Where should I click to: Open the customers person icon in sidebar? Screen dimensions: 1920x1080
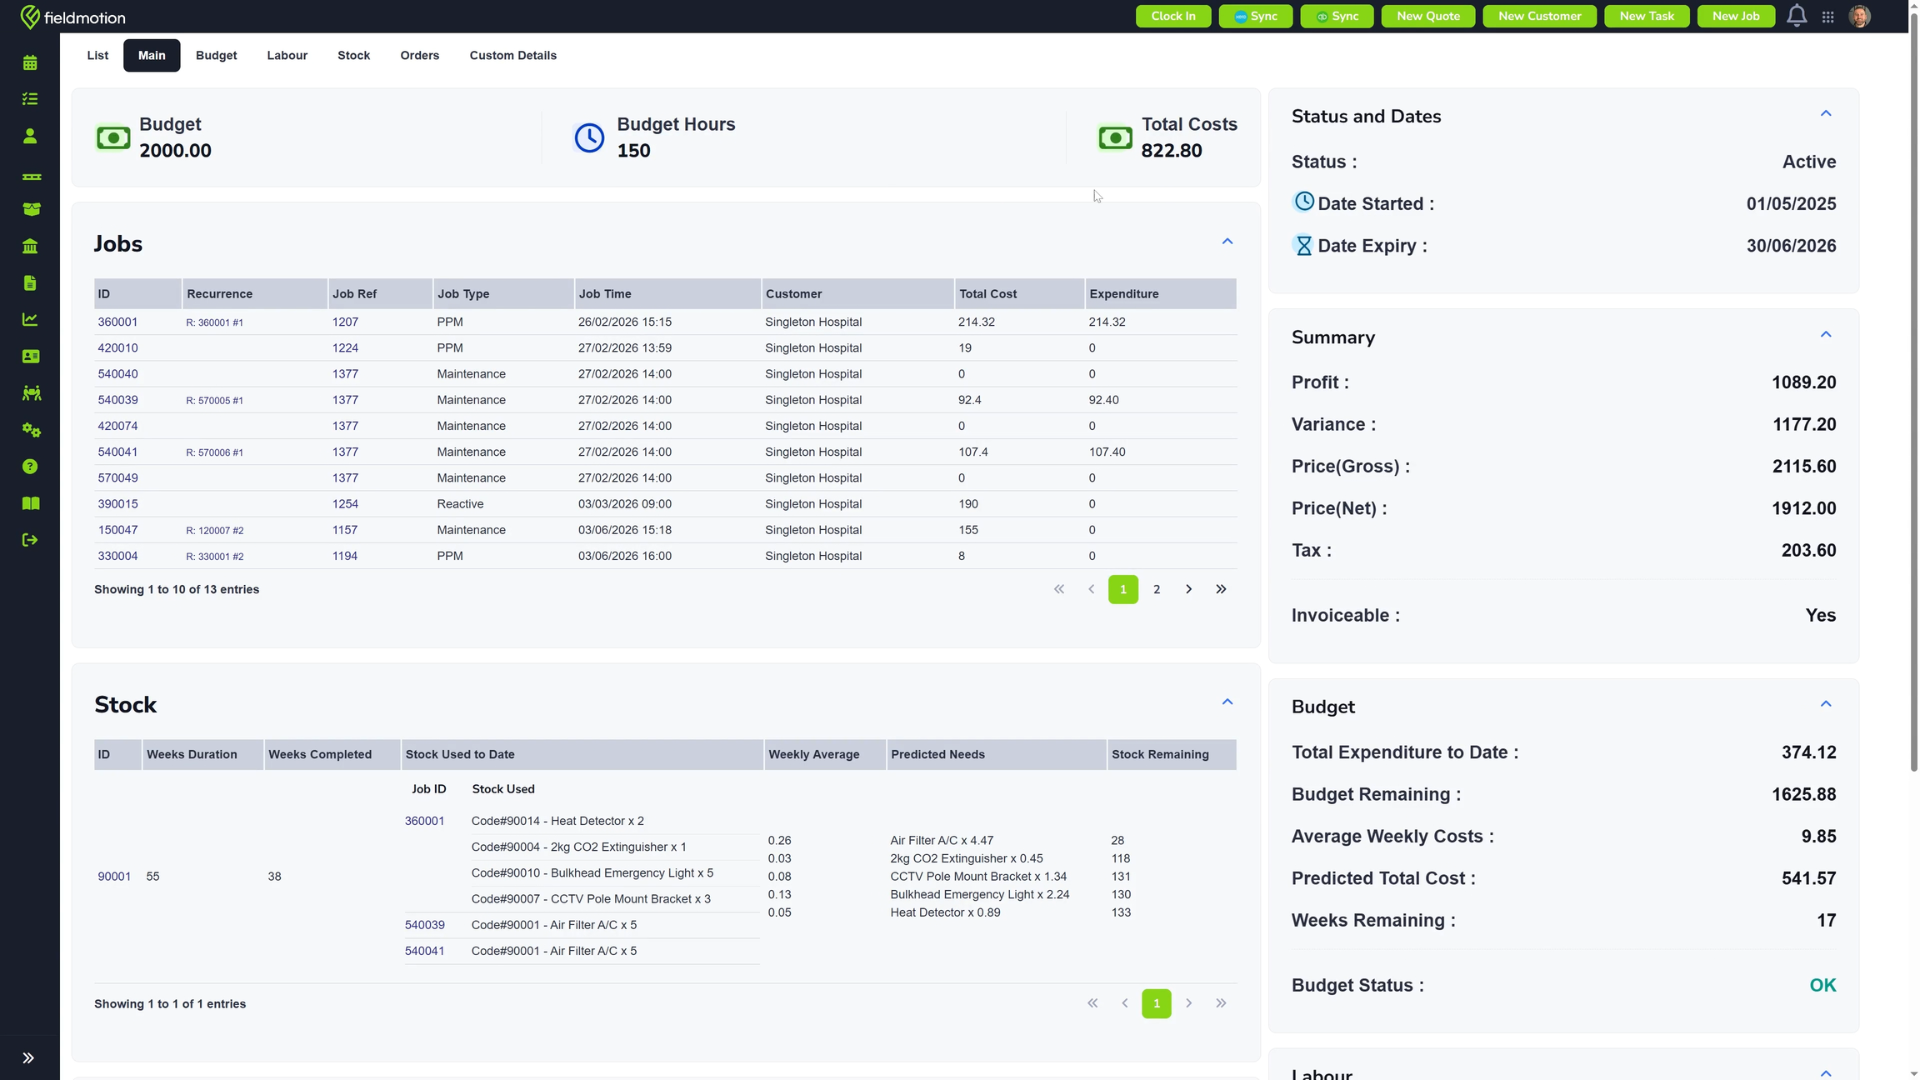point(30,136)
